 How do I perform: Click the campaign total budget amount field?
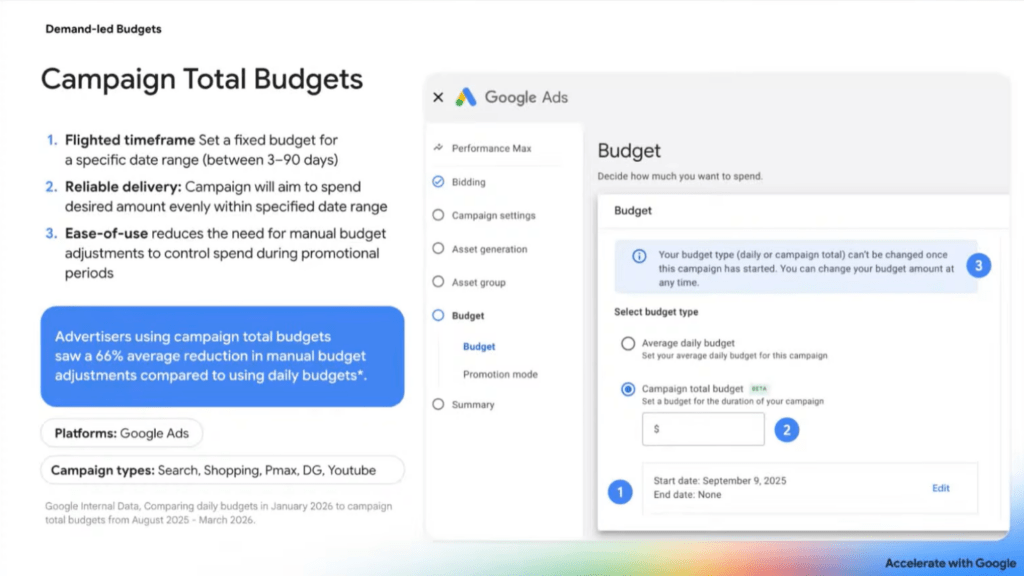pyautogui.click(x=703, y=429)
